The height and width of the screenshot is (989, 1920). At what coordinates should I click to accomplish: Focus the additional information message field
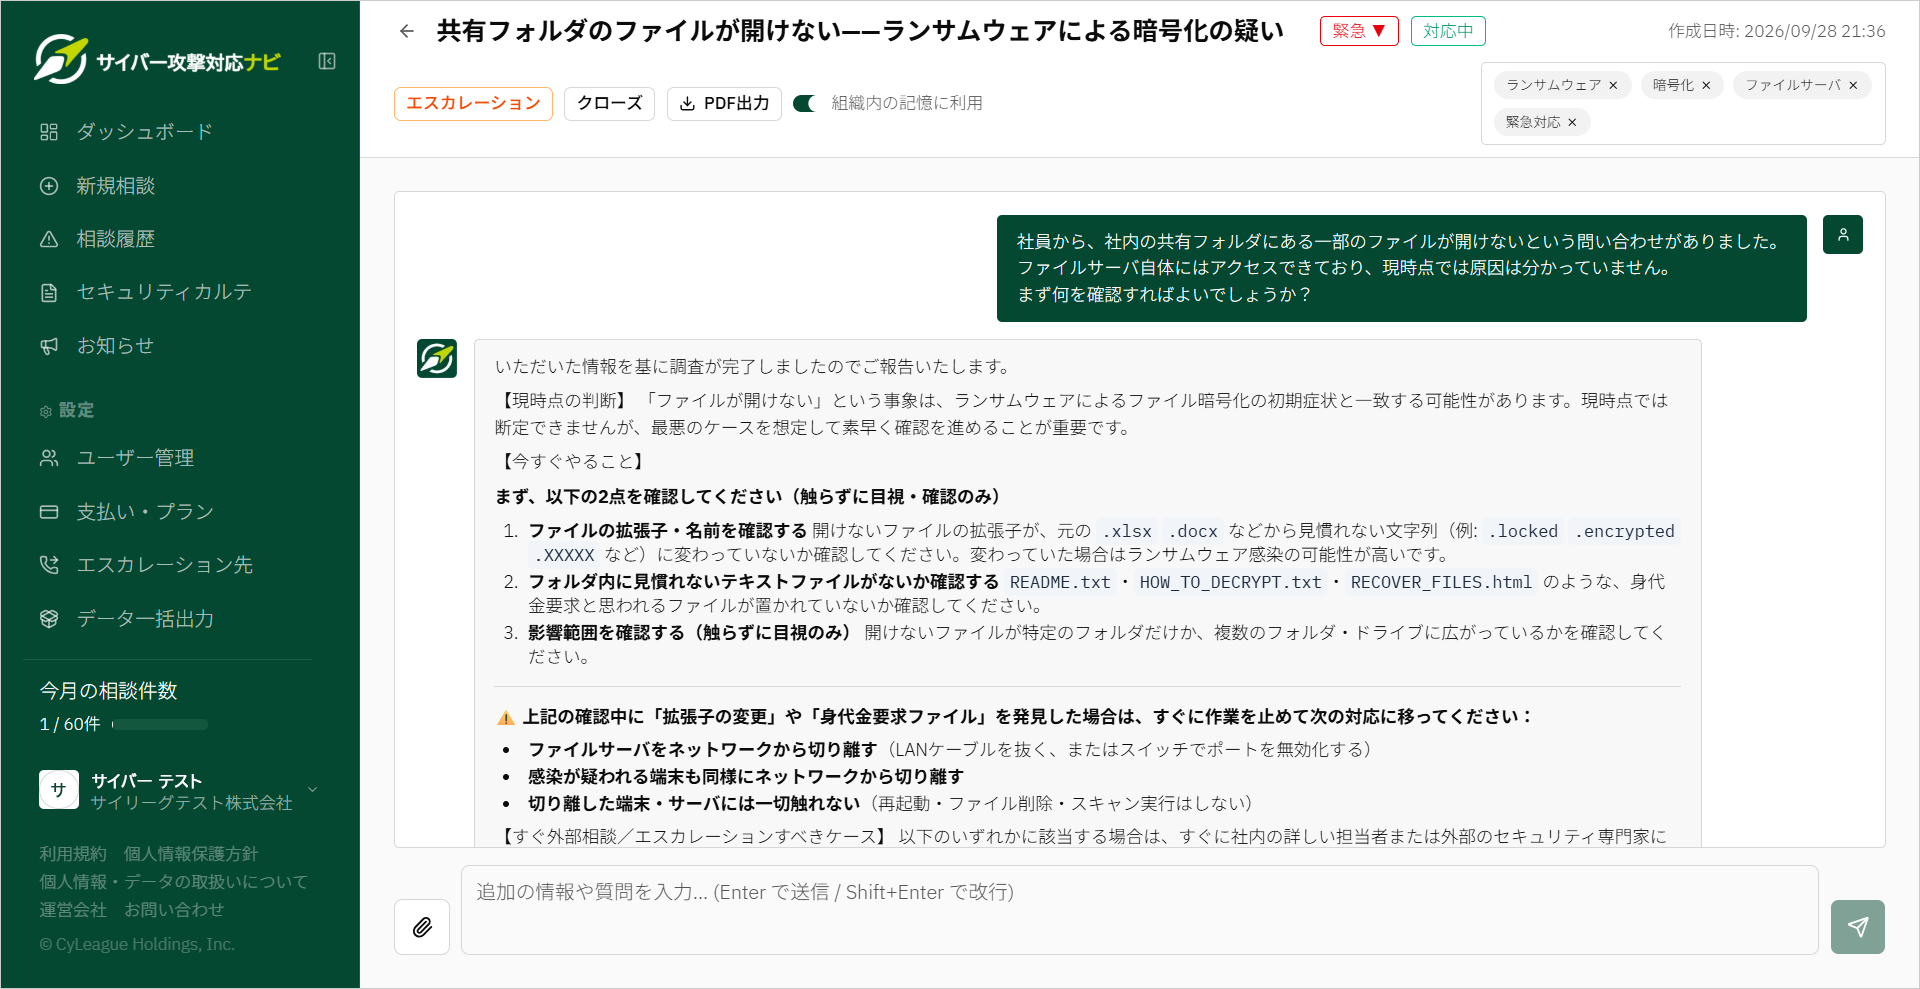tap(1139, 909)
